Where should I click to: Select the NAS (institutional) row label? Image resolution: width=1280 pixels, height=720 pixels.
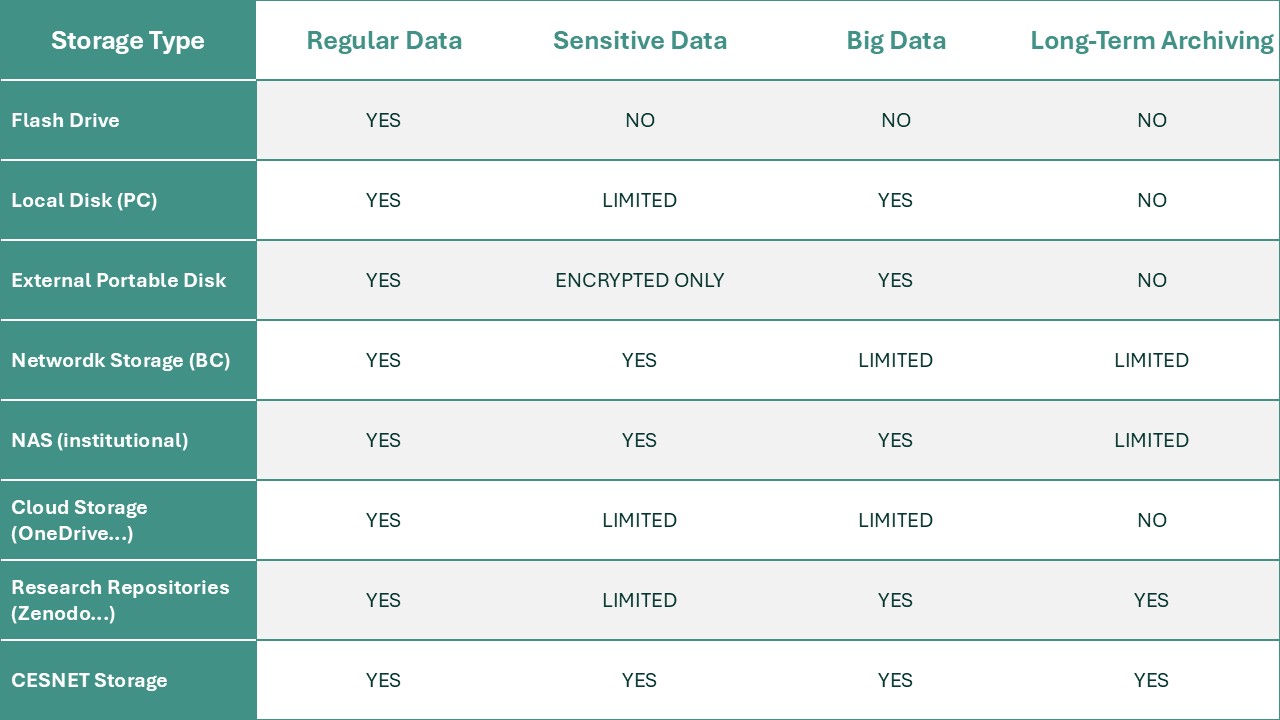(100, 440)
